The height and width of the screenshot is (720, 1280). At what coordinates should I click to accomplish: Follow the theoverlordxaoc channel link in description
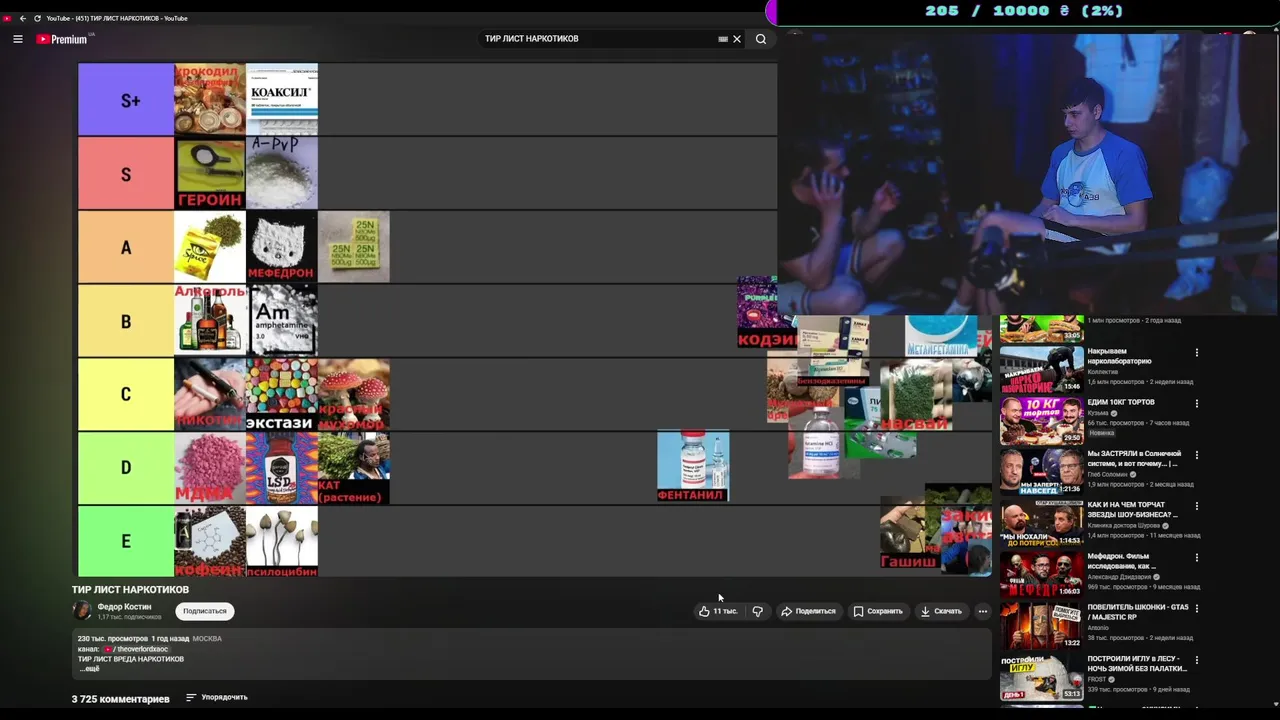[135, 649]
